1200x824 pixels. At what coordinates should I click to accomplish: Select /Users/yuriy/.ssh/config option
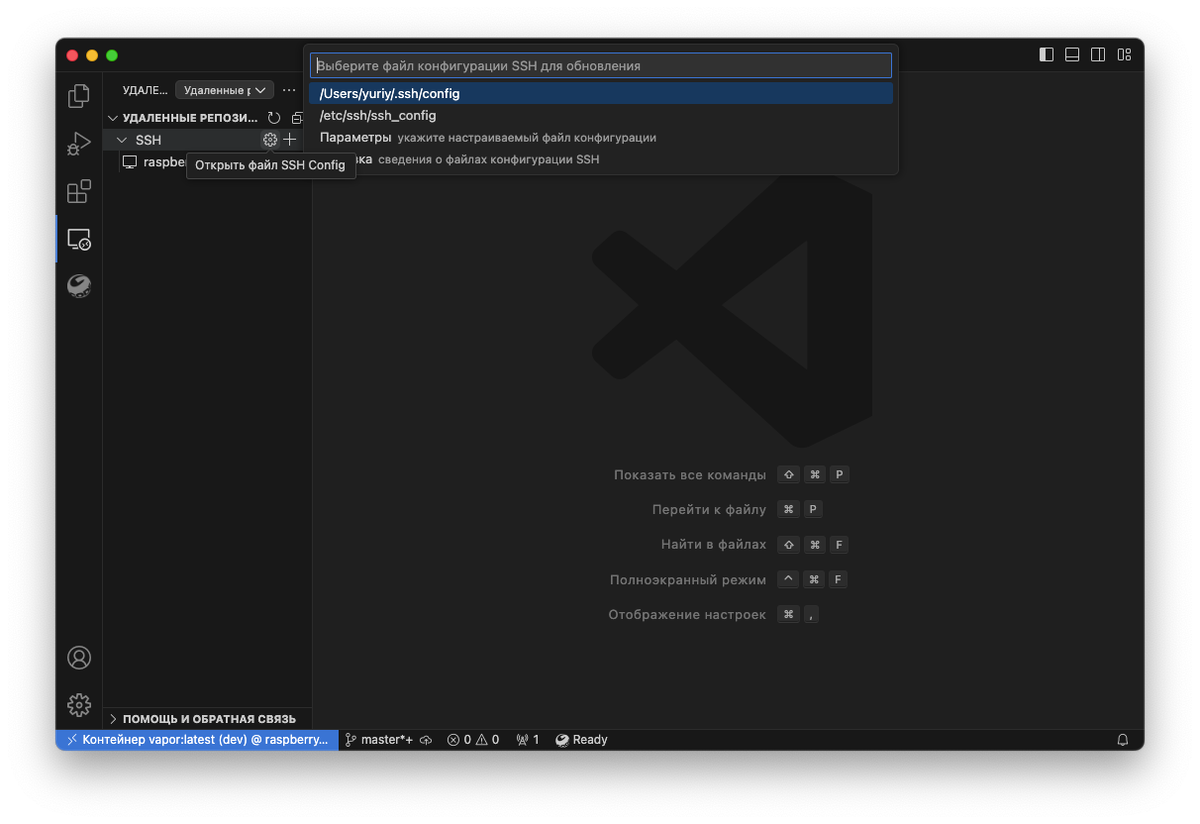click(601, 93)
